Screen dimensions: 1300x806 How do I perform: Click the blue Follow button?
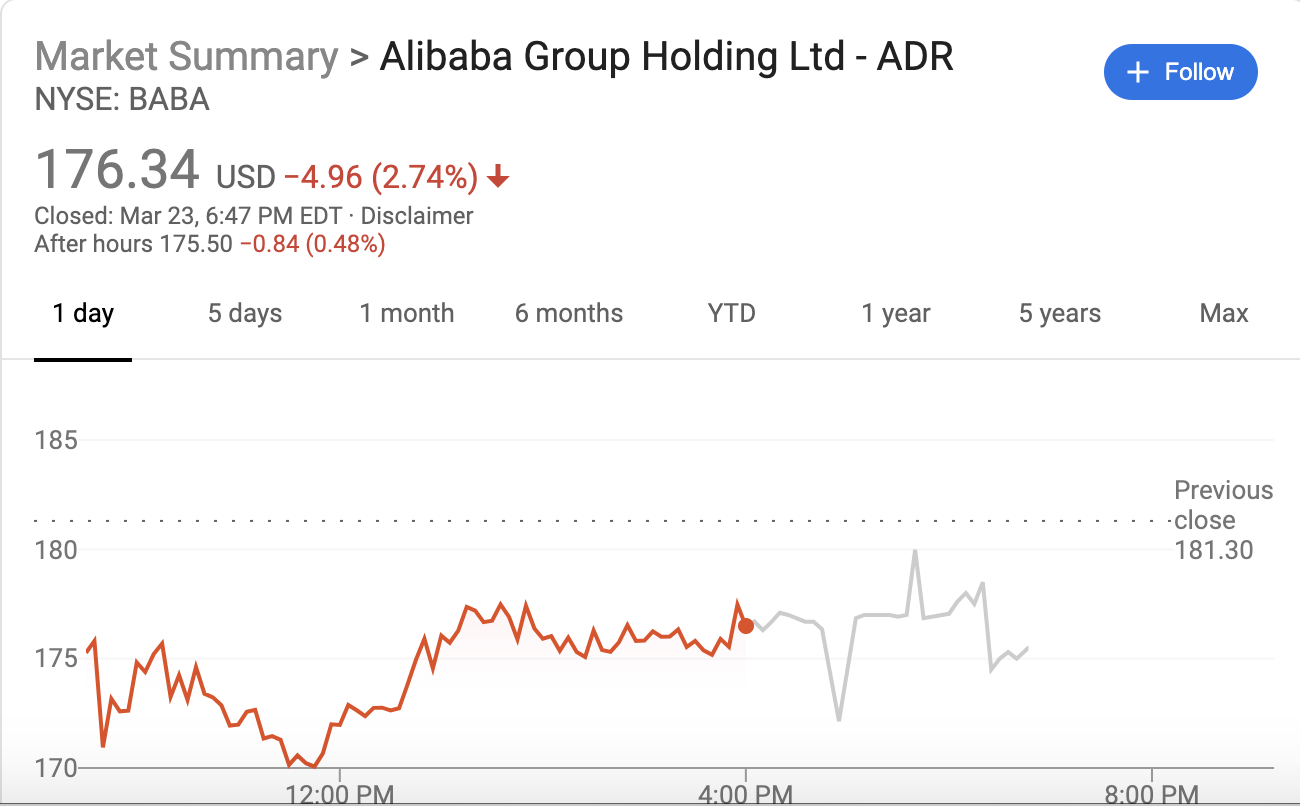point(1180,72)
